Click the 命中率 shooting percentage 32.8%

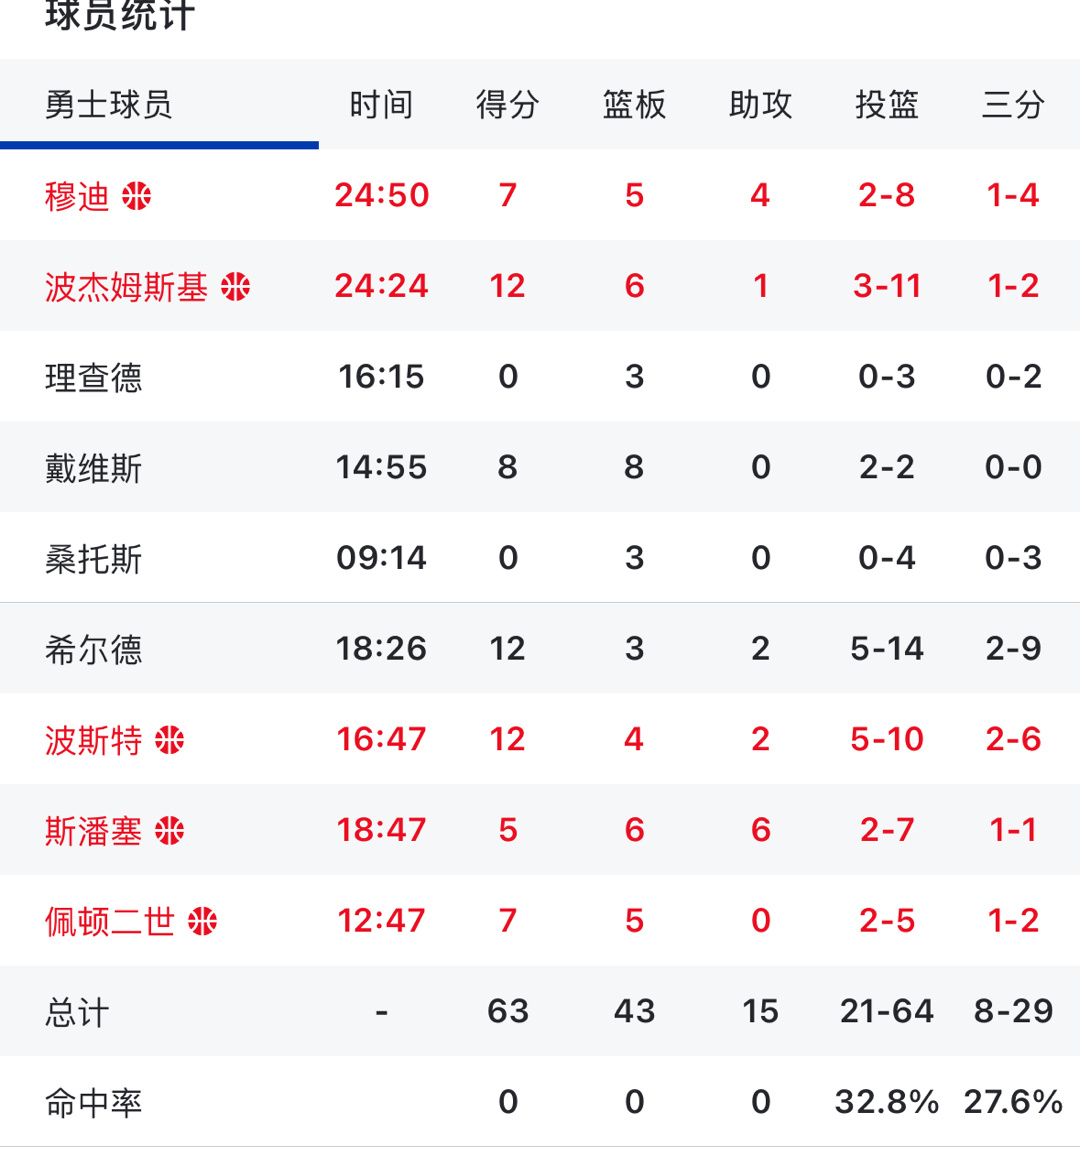(886, 1102)
